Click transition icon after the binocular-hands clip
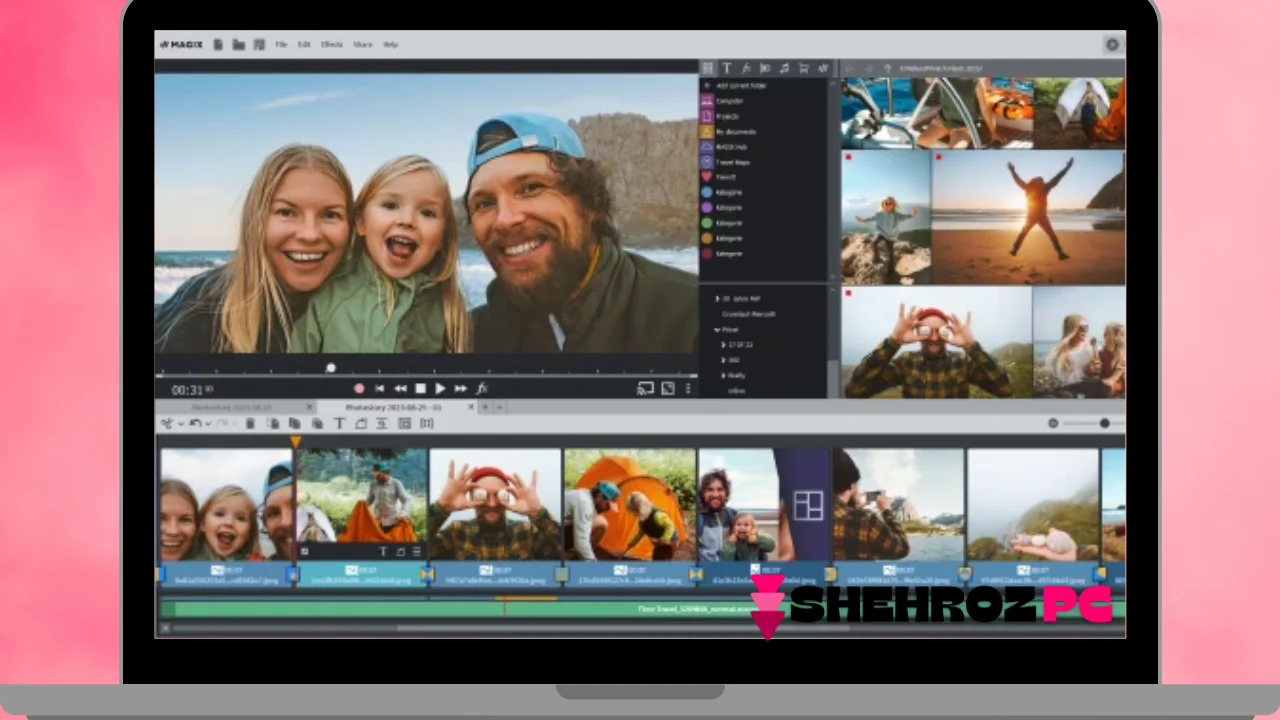 pos(562,574)
